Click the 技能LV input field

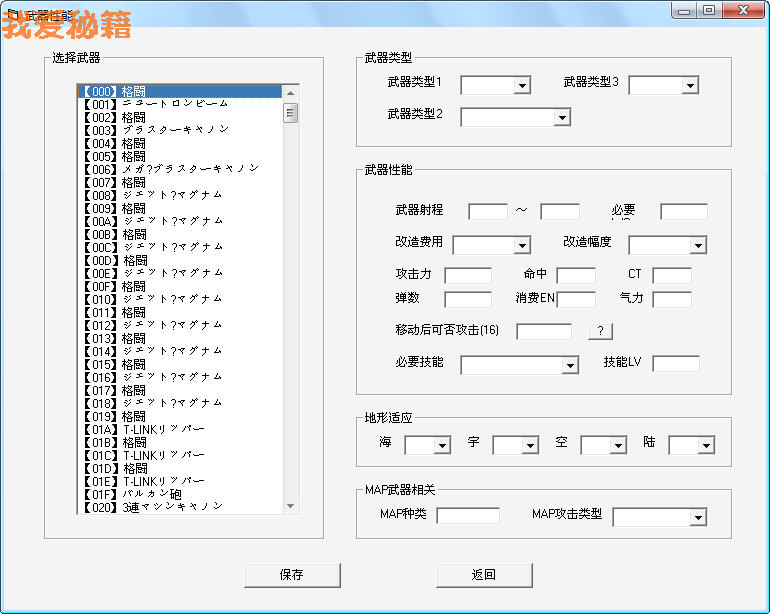click(676, 363)
